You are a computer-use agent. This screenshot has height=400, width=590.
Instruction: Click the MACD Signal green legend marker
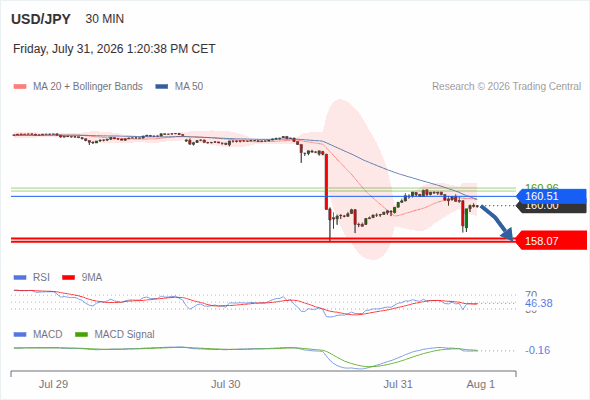point(81,335)
